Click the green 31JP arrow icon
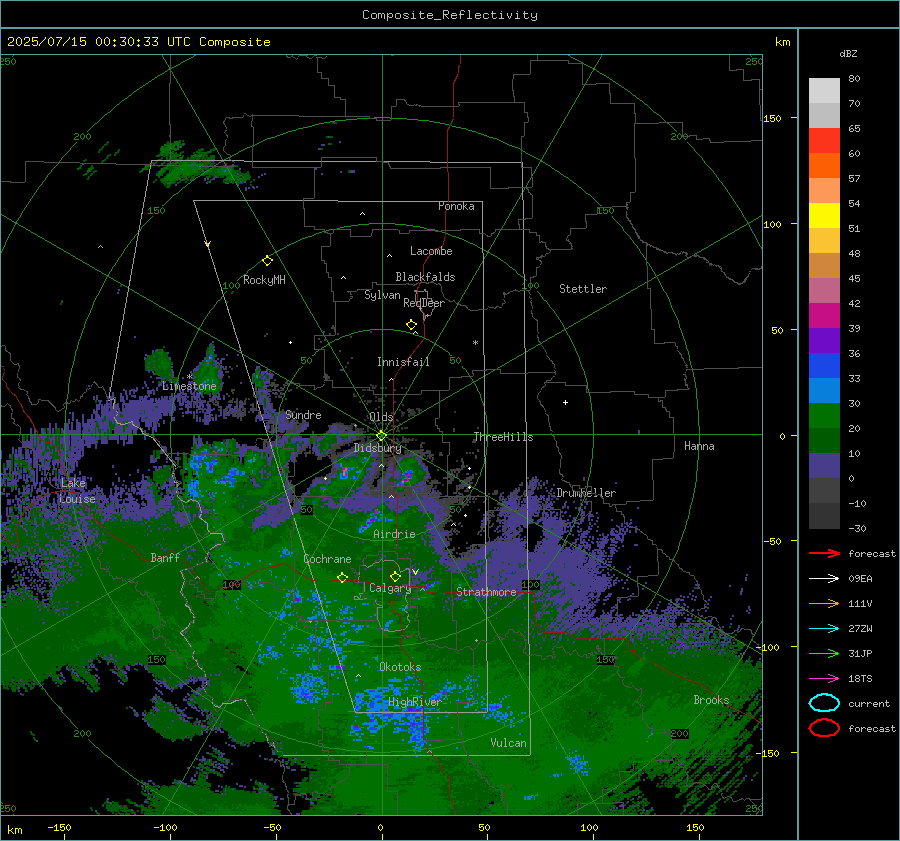Viewport: 900px width, 841px height. pyautogui.click(x=824, y=653)
